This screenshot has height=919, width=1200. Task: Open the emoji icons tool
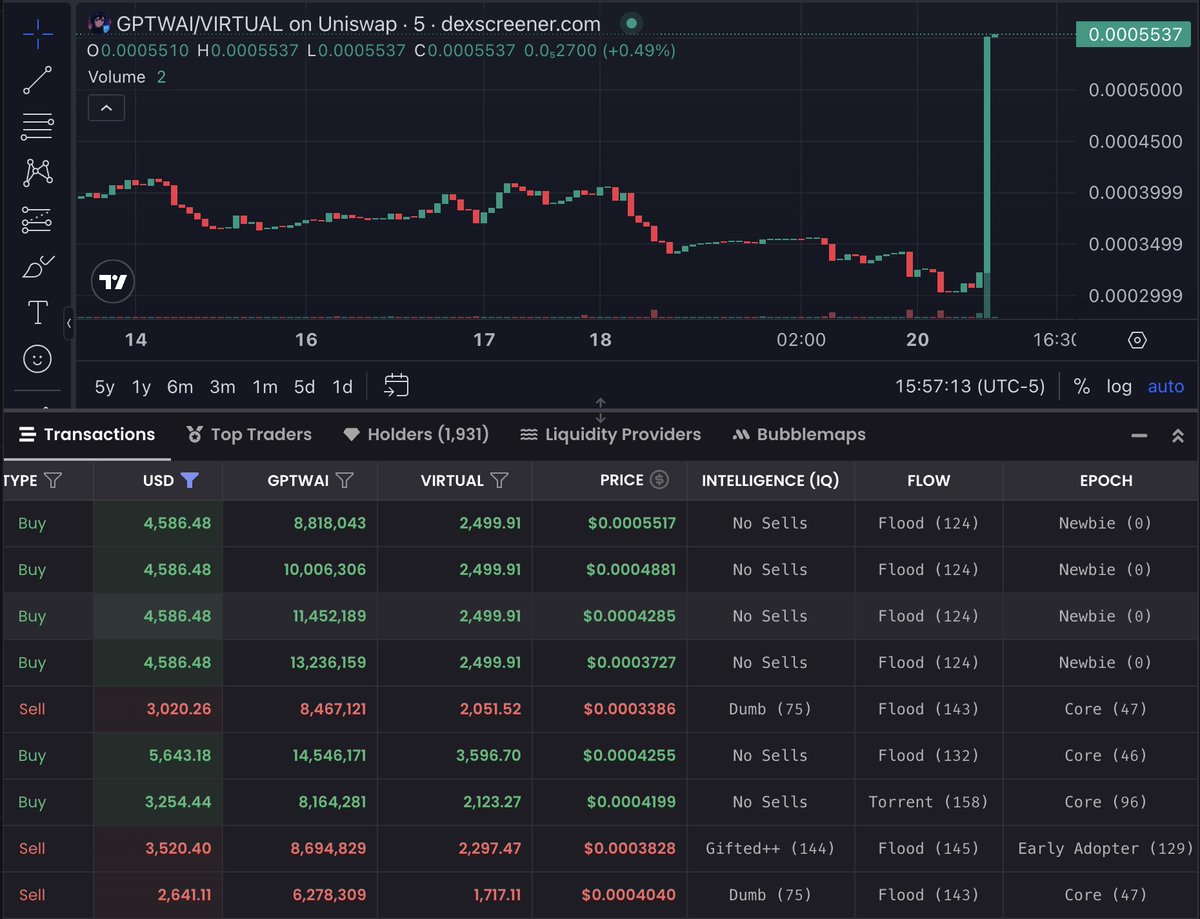coord(38,359)
